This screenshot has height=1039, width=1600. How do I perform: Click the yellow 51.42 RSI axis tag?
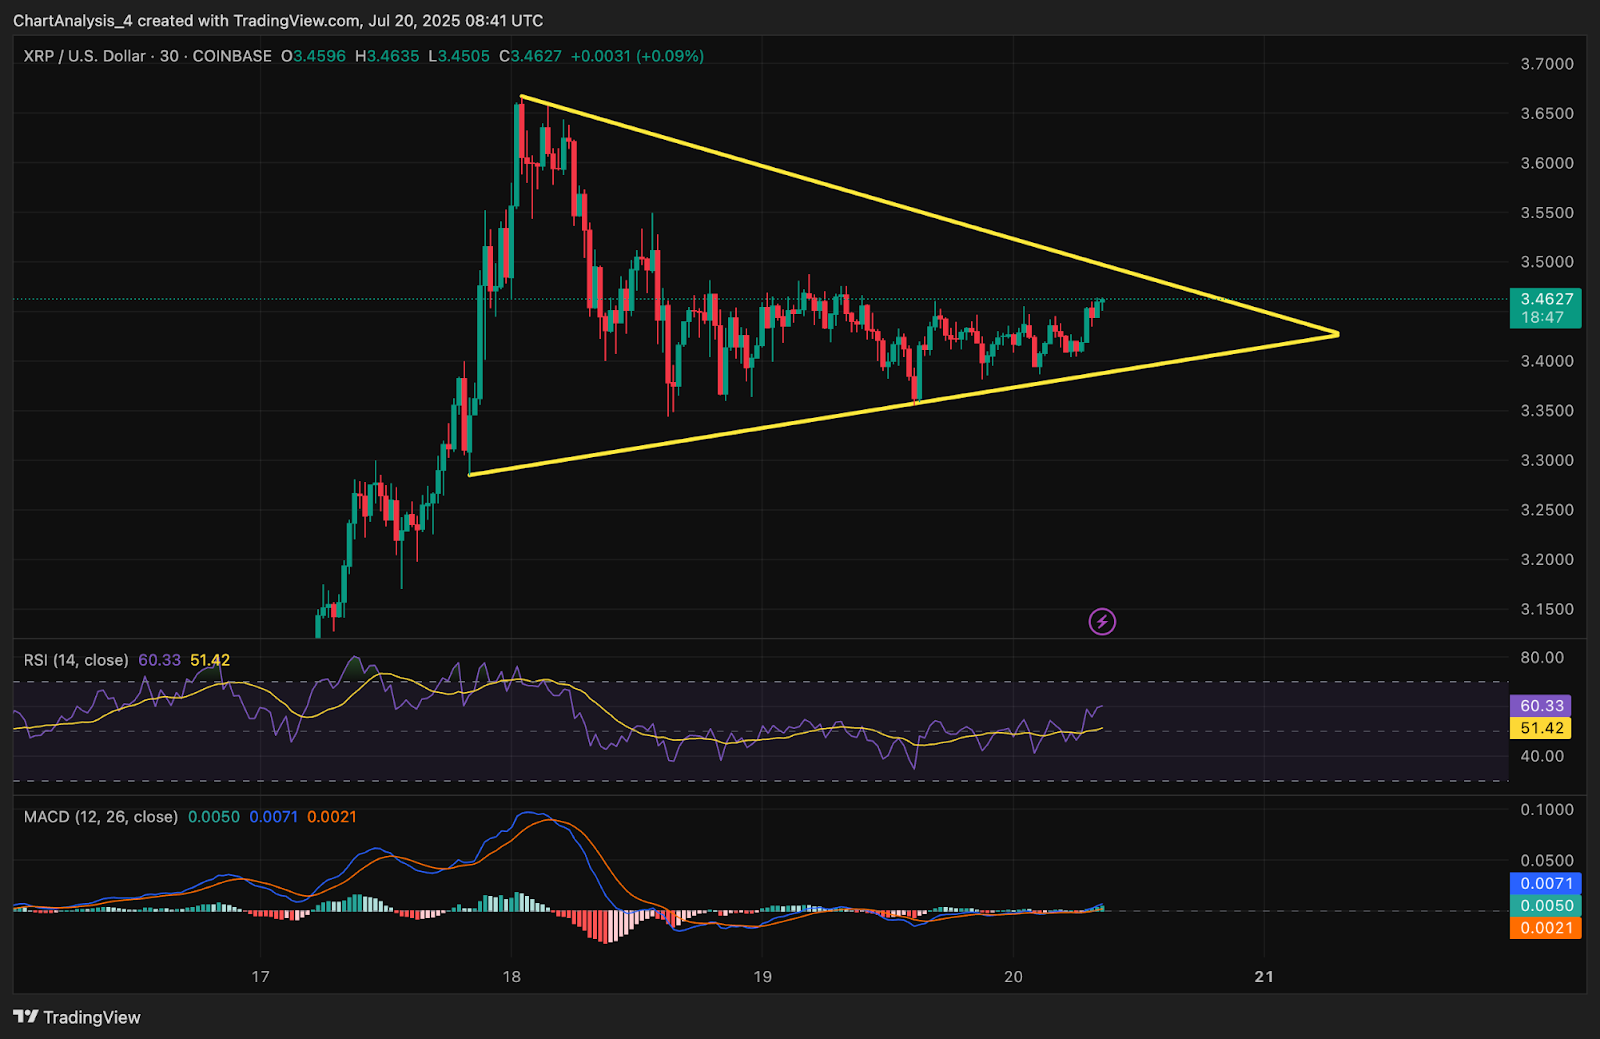(1540, 728)
